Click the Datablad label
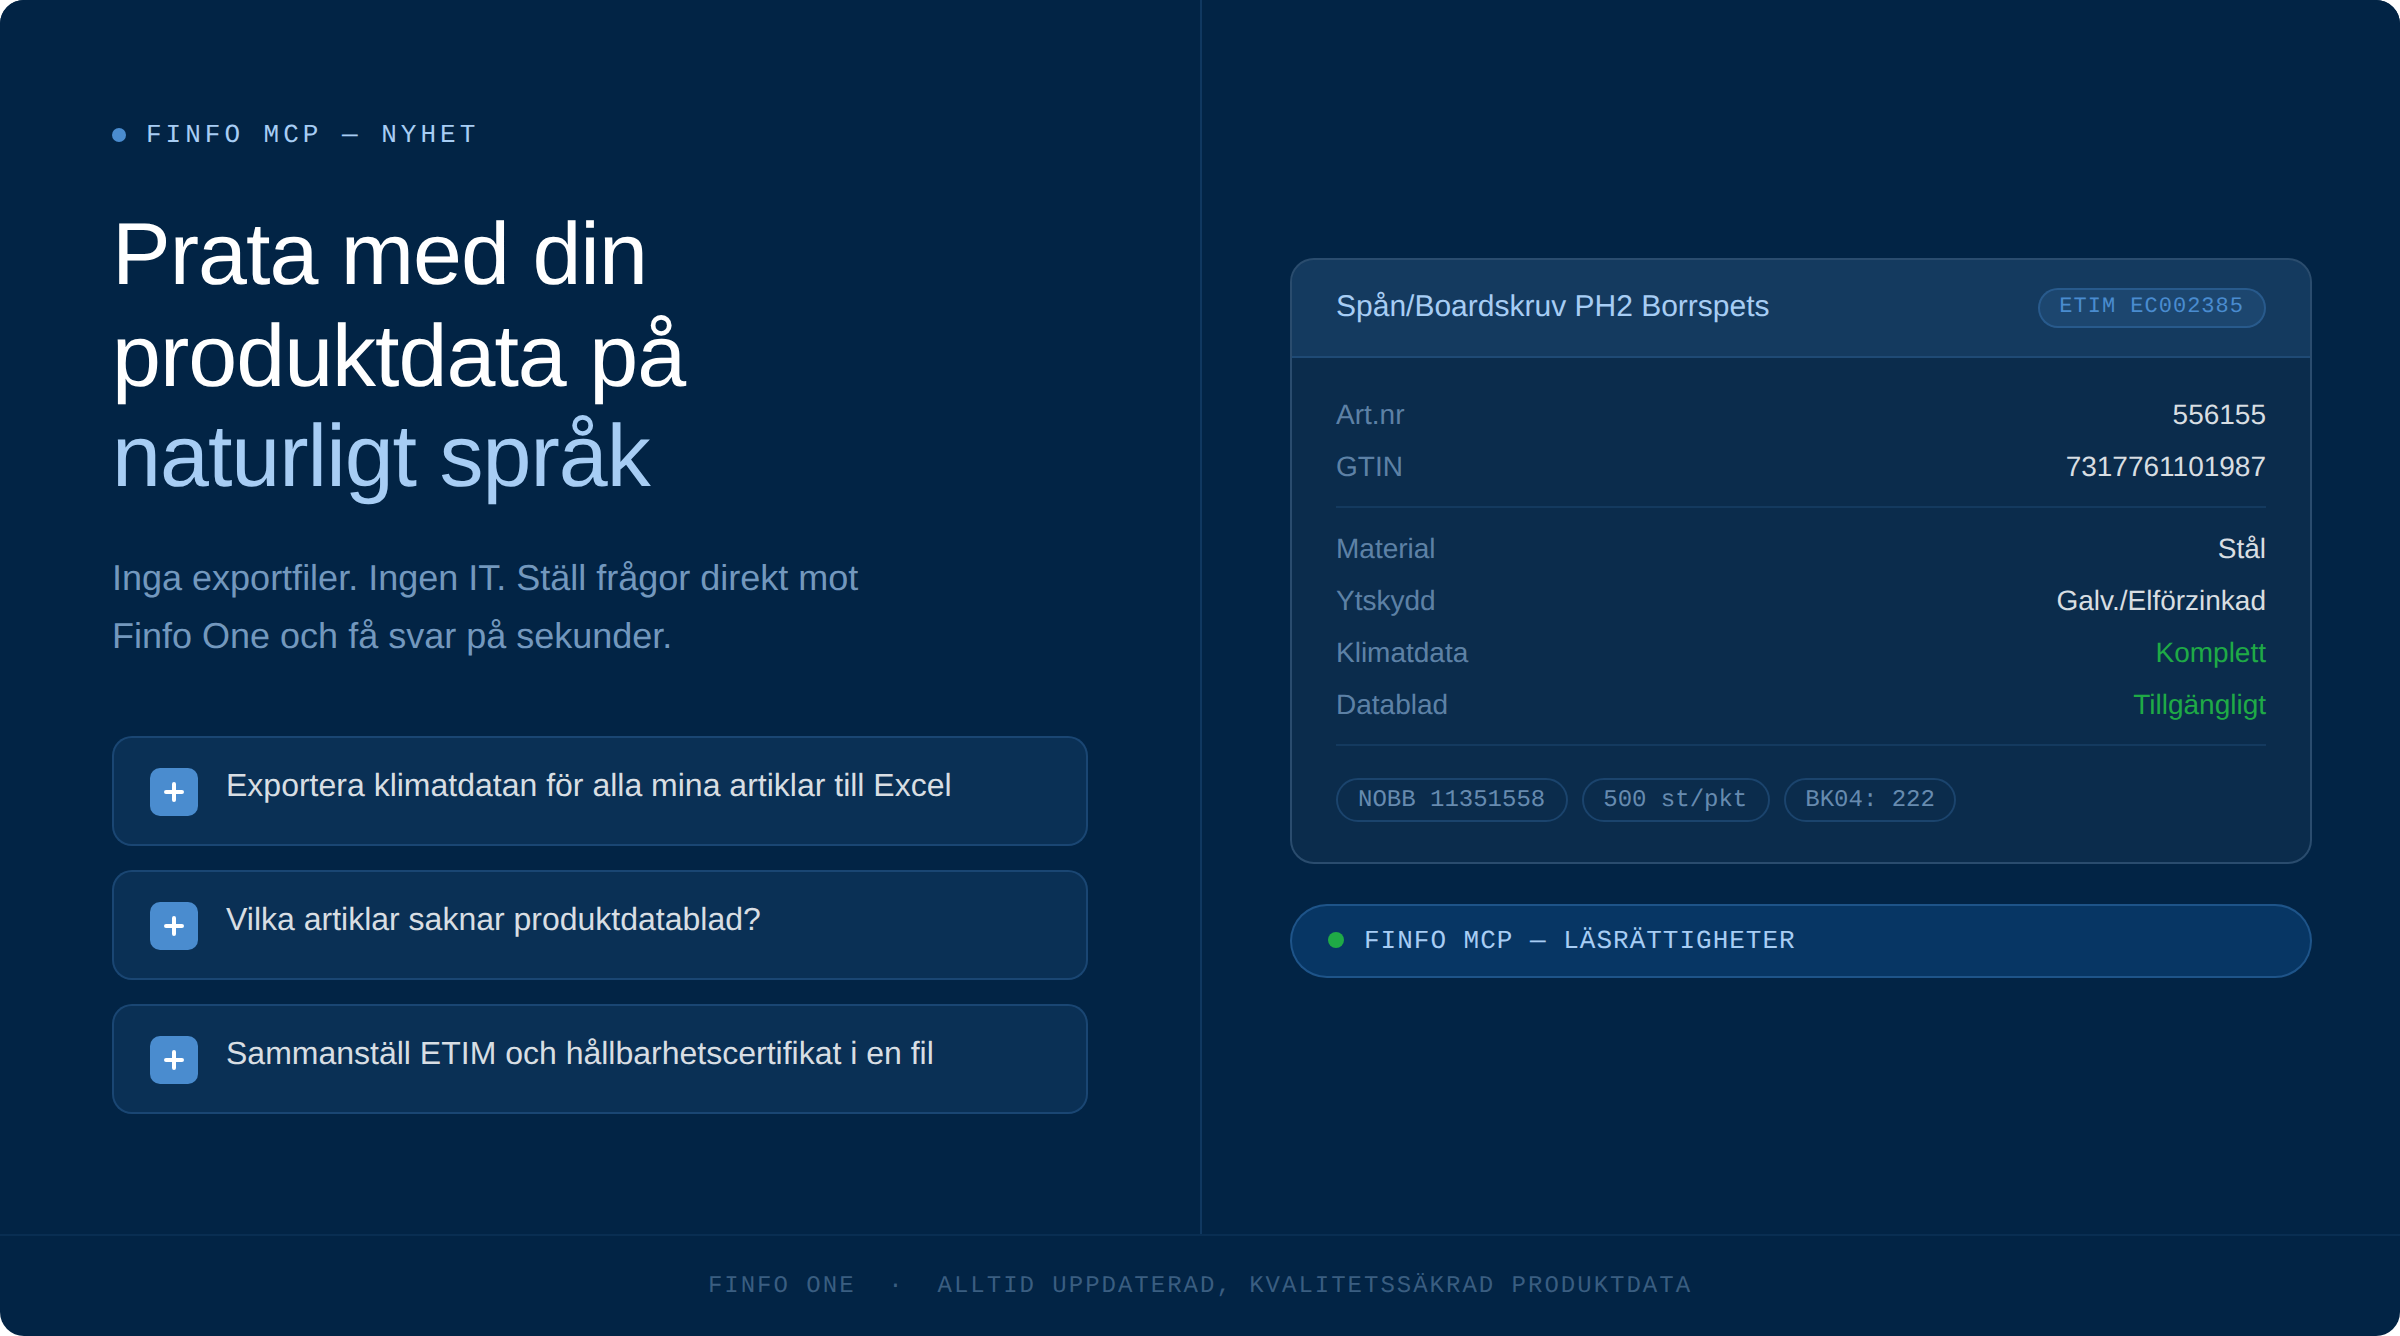 point(1392,704)
